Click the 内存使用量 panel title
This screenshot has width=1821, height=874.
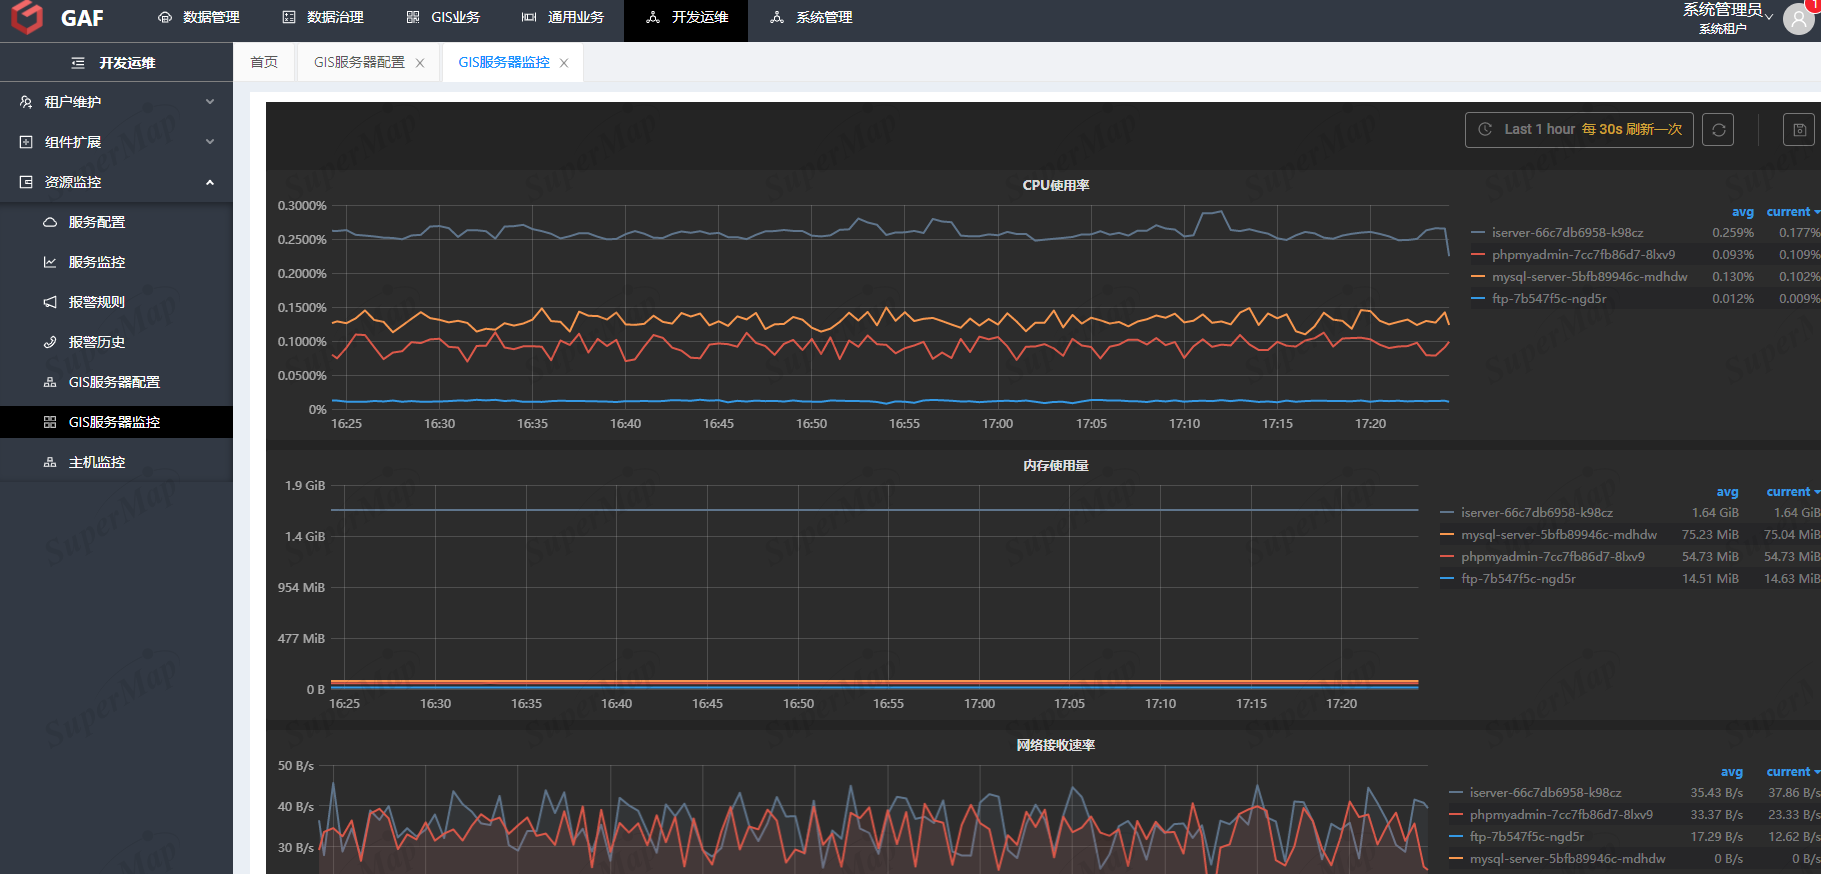click(x=1056, y=465)
